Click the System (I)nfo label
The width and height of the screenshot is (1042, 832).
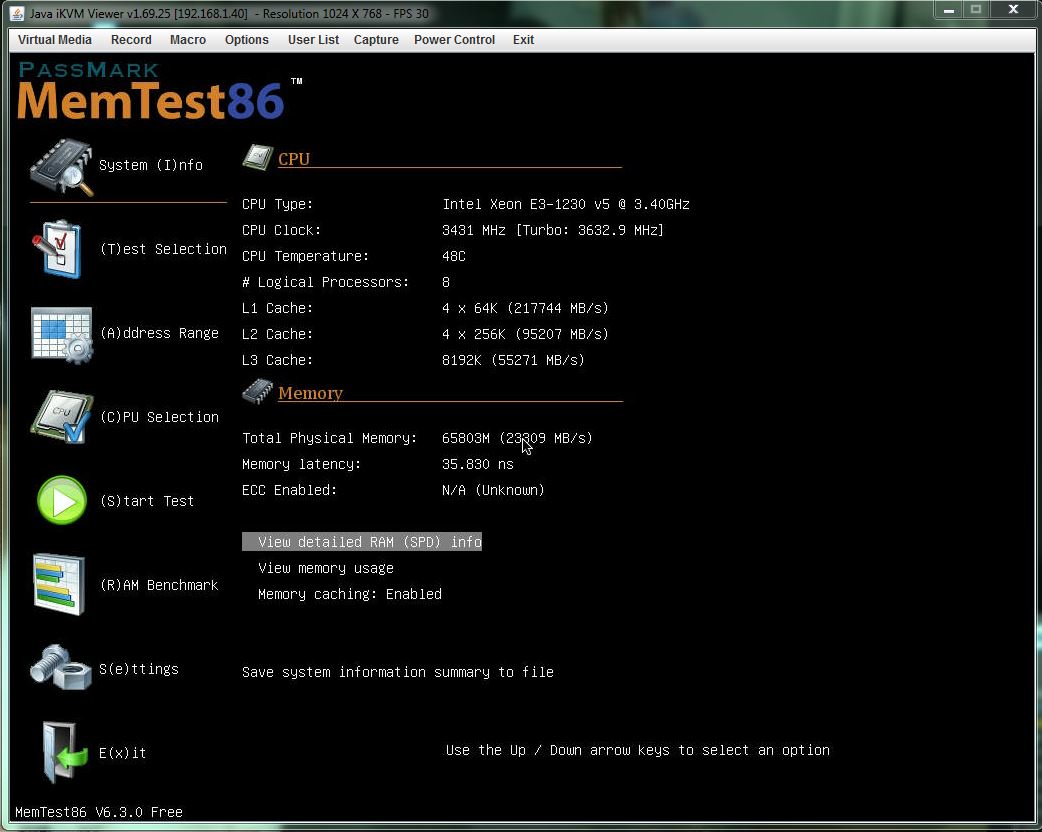(x=151, y=165)
